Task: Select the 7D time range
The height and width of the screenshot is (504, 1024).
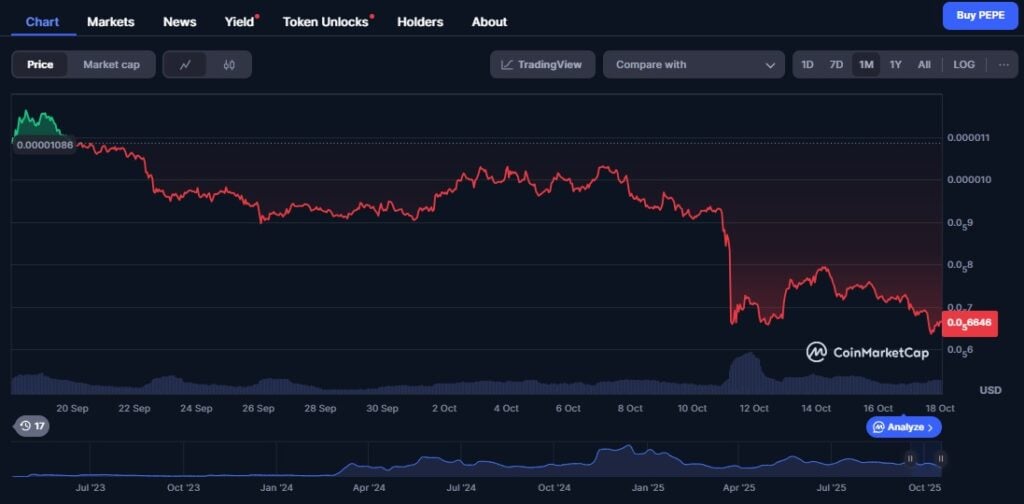Action: click(x=836, y=65)
